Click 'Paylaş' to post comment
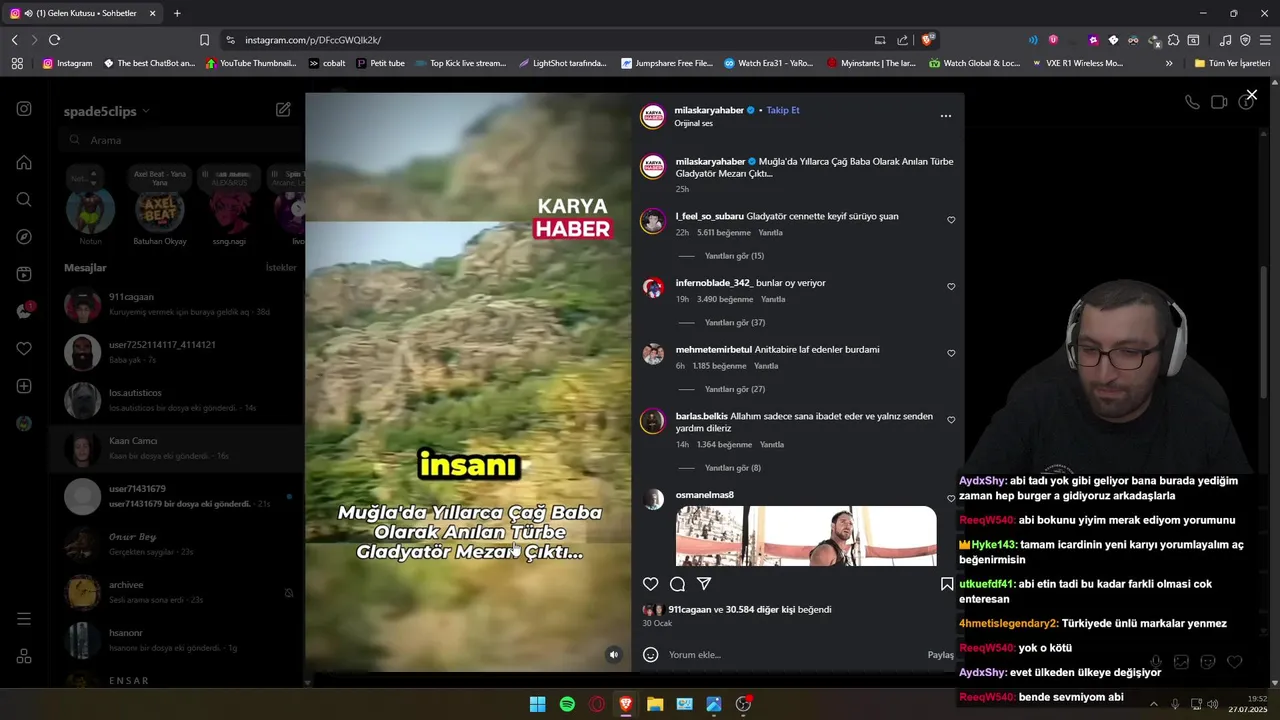Viewport: 1280px width, 720px height. (x=941, y=655)
